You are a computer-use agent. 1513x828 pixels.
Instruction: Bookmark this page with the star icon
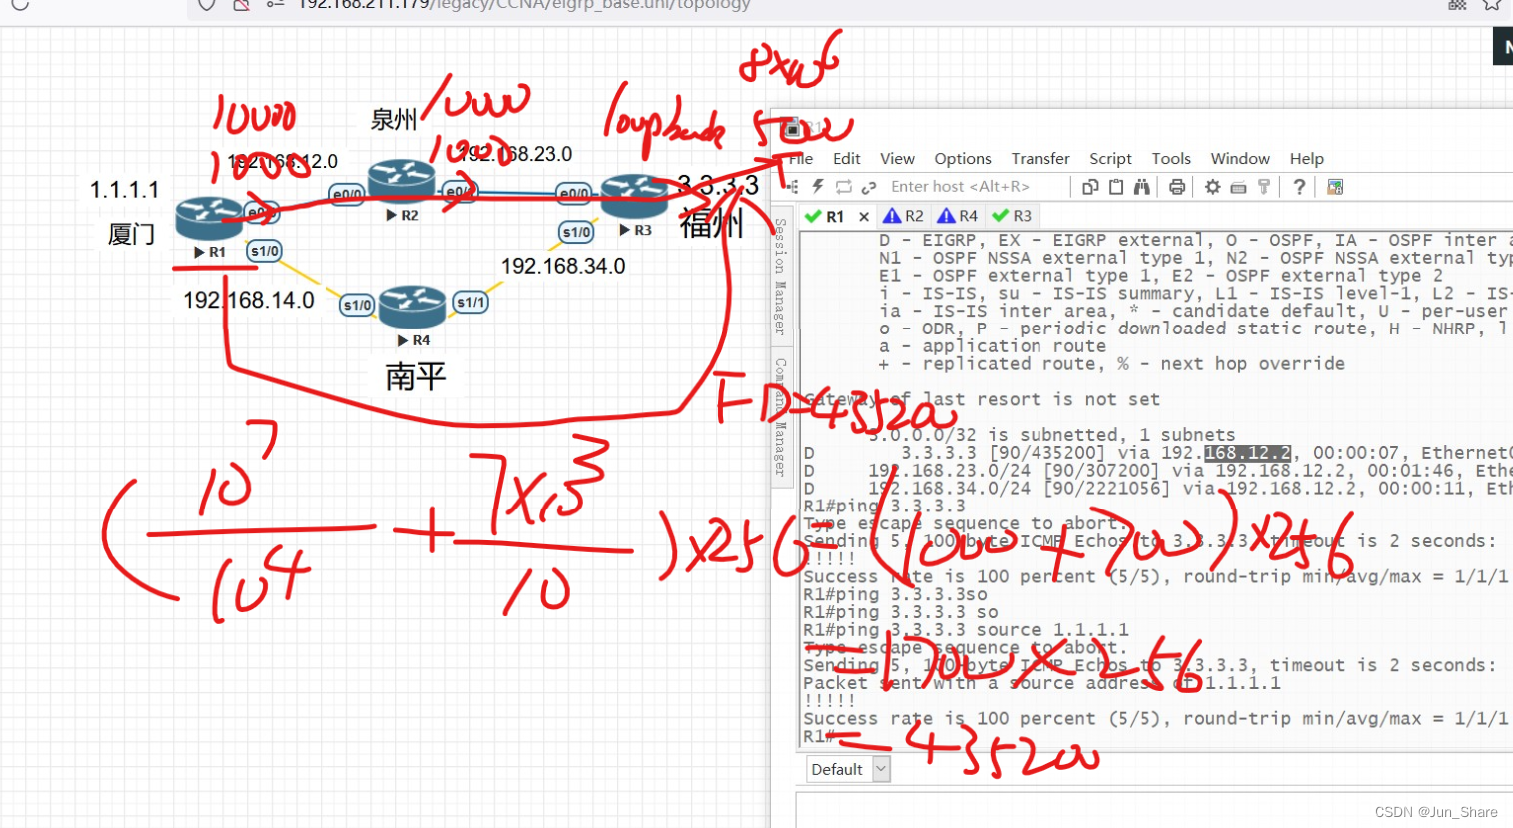pos(1490,6)
